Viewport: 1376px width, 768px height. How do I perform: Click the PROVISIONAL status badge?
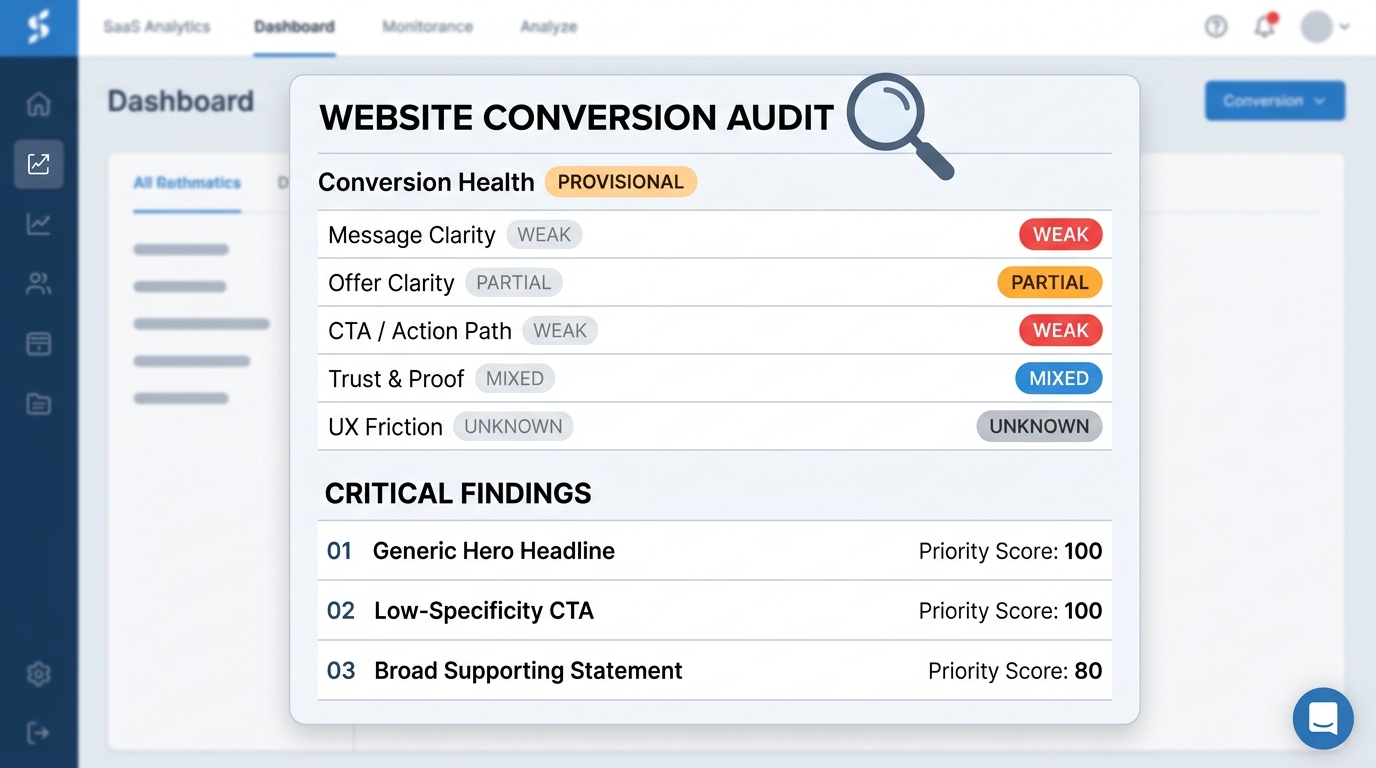621,182
